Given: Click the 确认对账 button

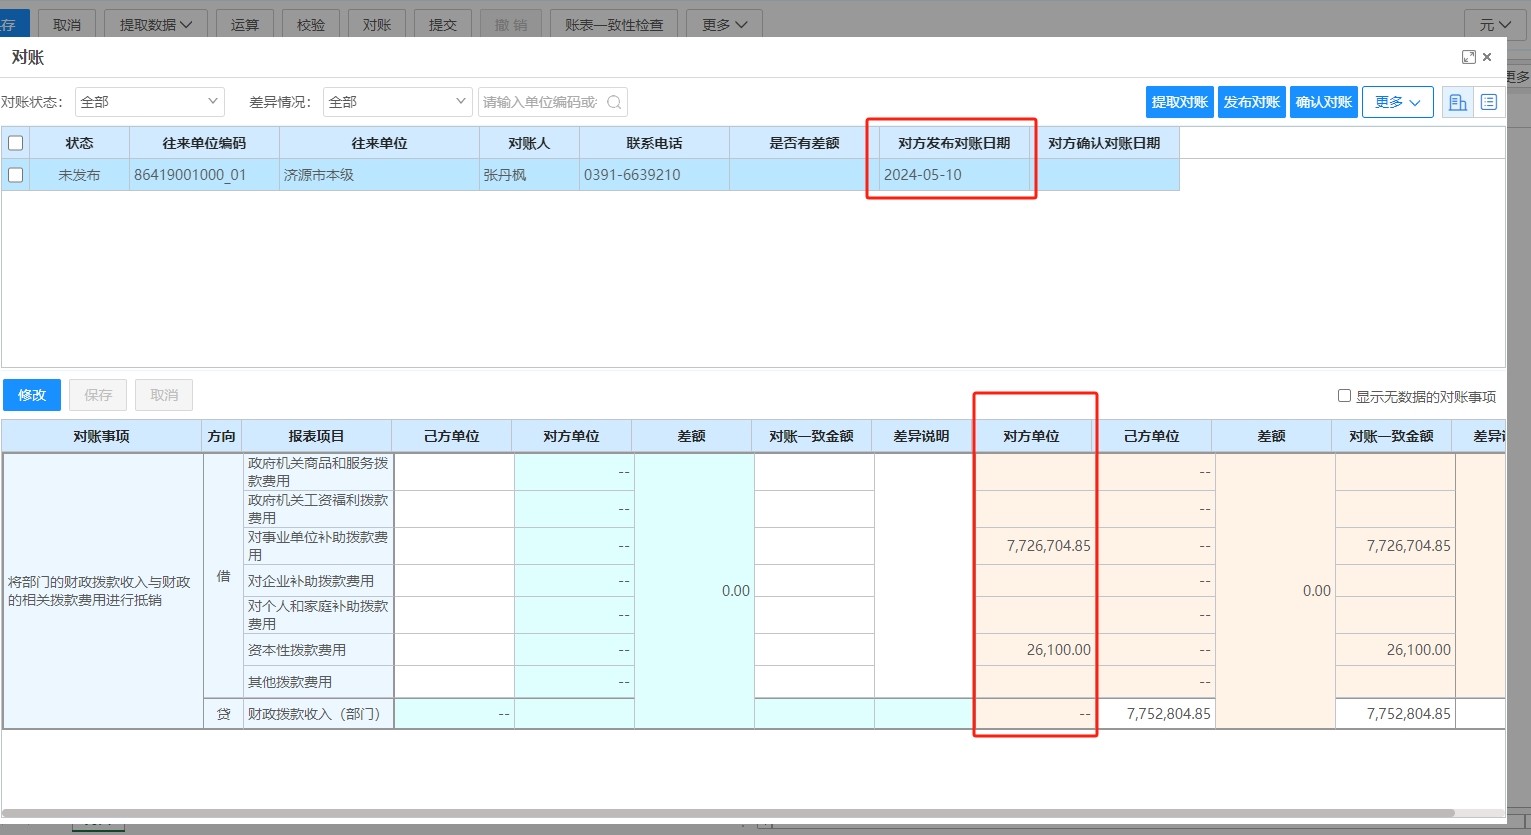Looking at the screenshot, I should [1324, 102].
